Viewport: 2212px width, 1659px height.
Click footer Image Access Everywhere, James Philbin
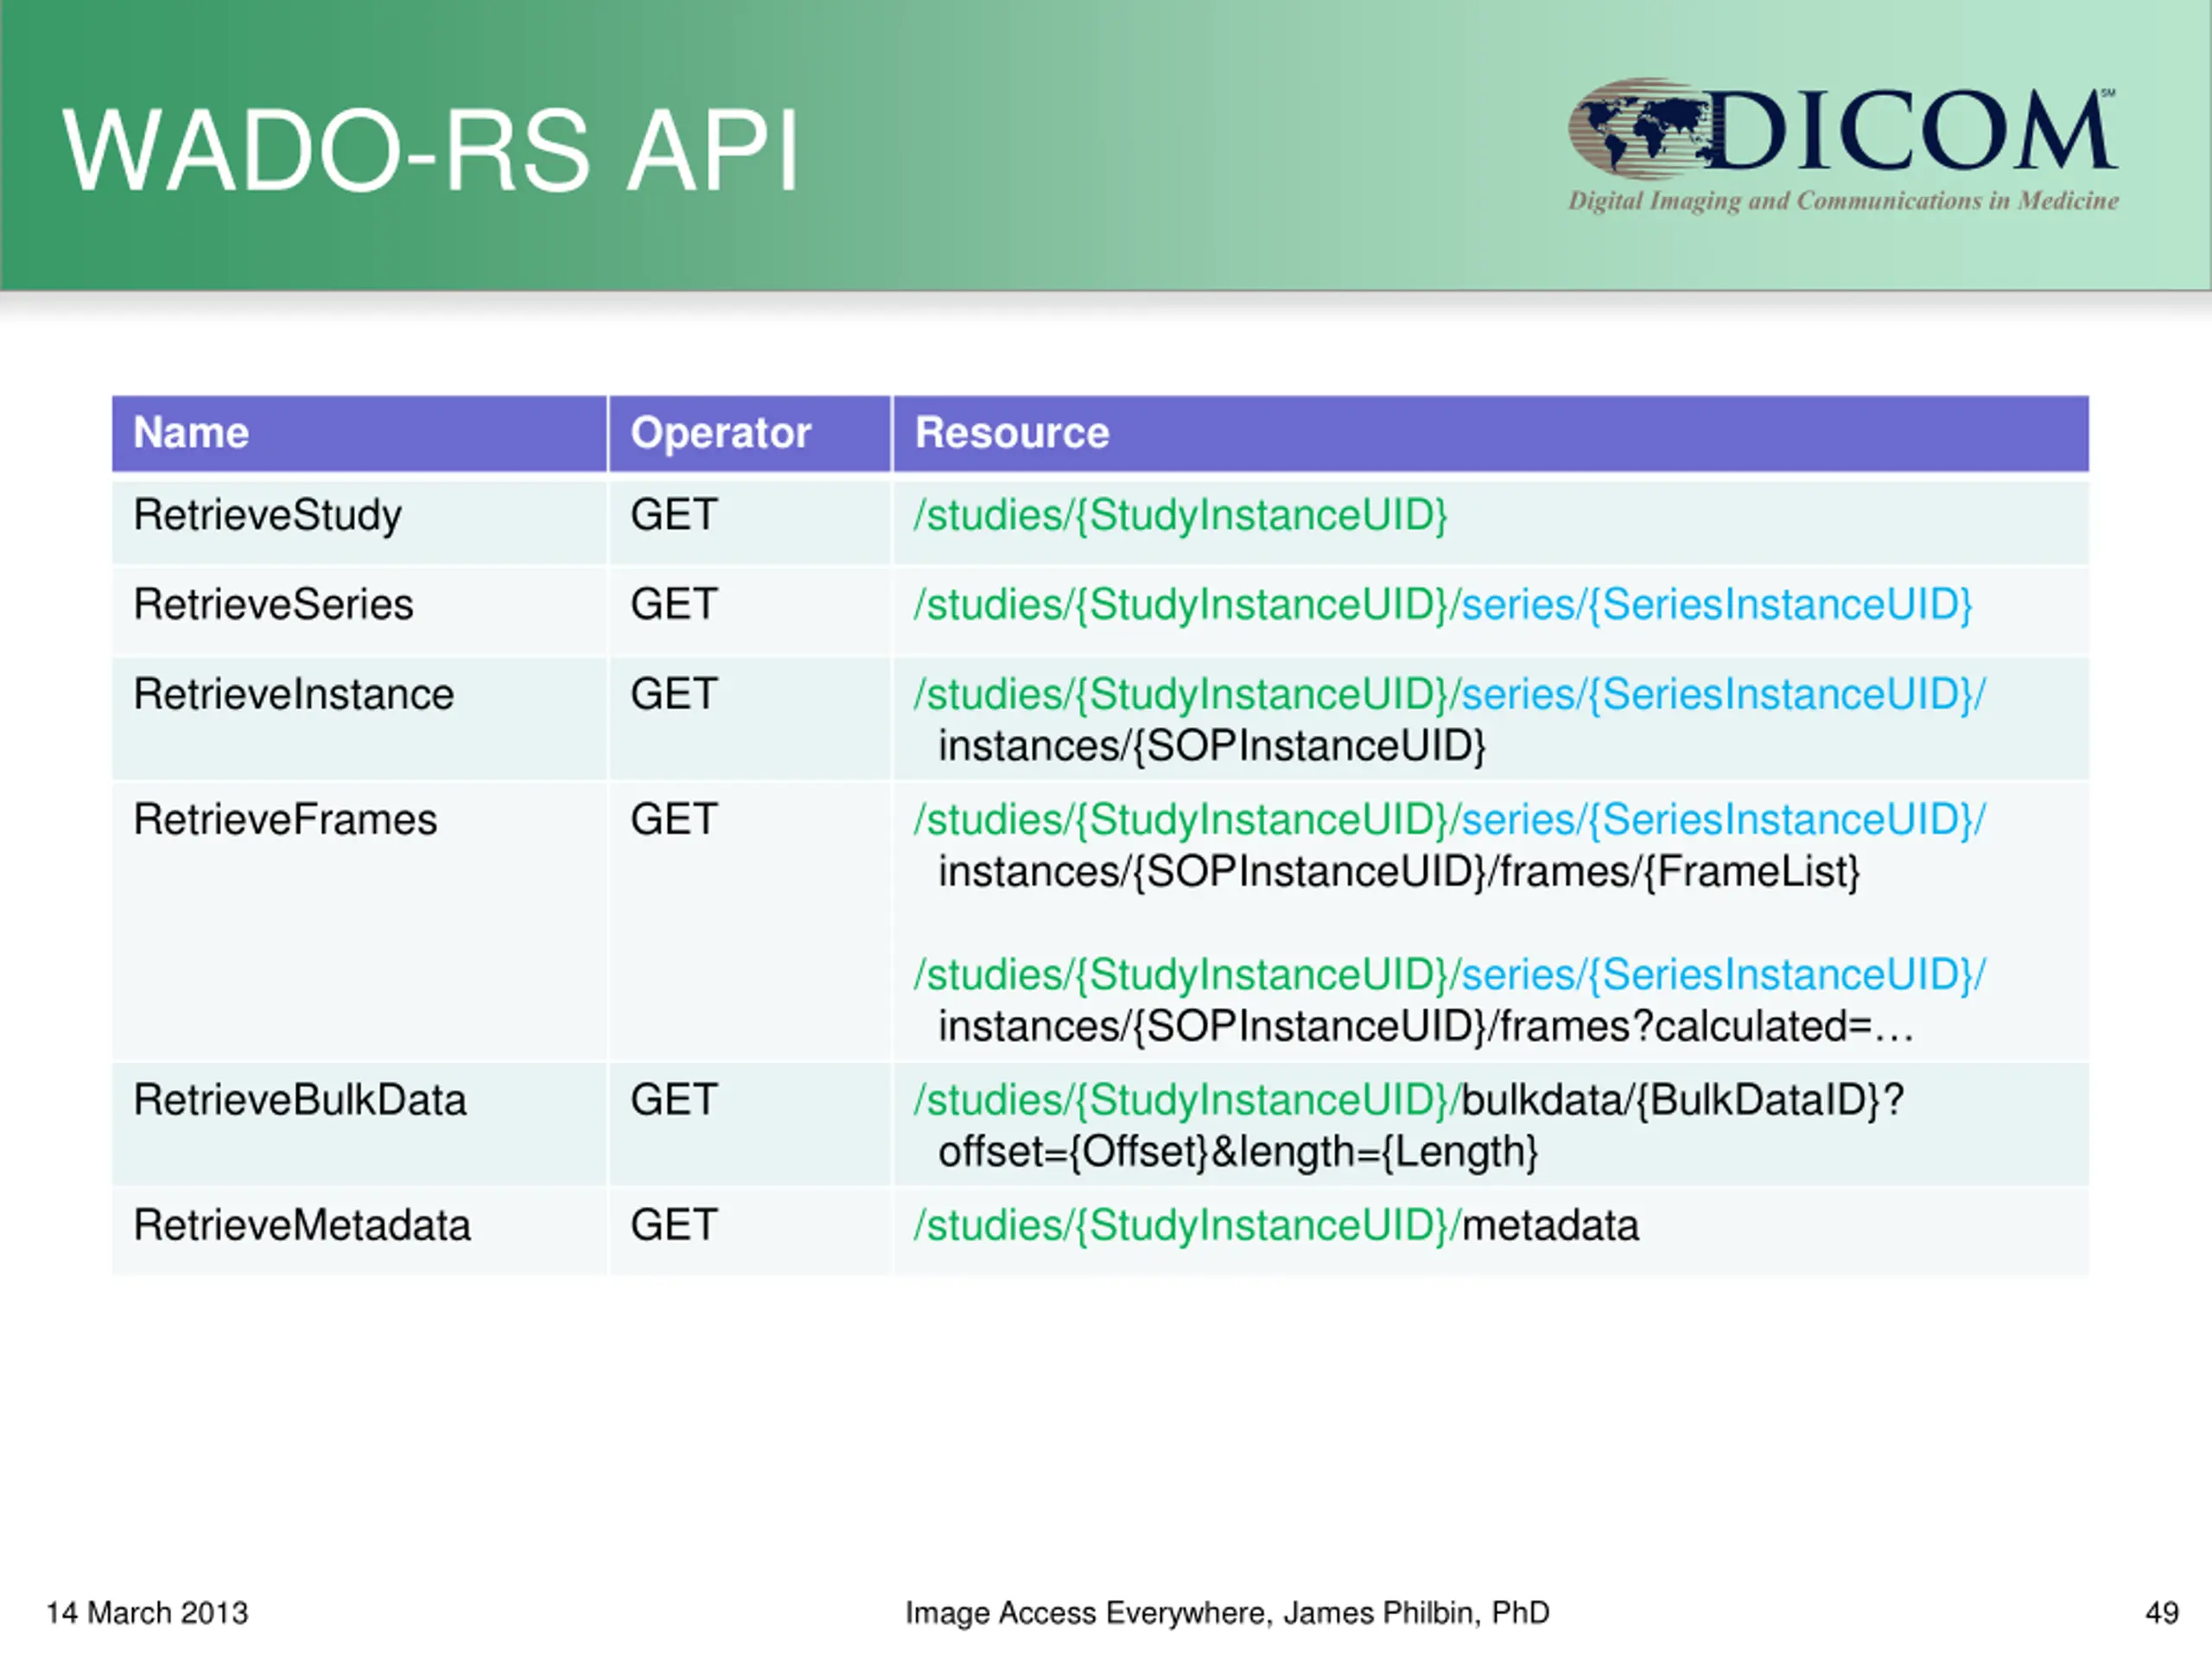click(x=1227, y=1613)
